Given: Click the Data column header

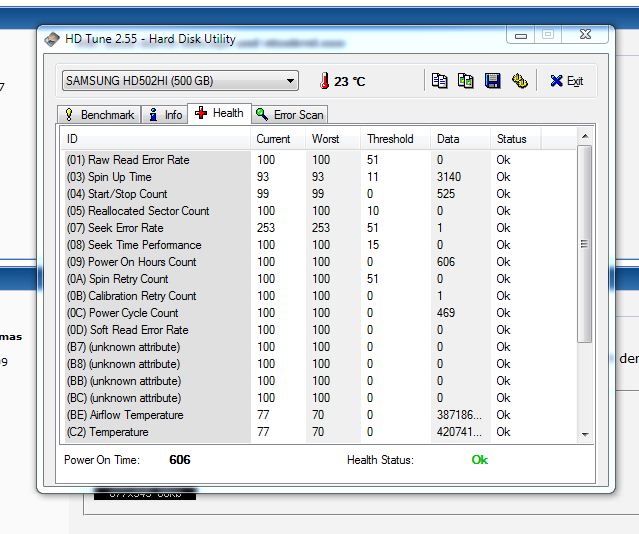Looking at the screenshot, I should tap(461, 139).
